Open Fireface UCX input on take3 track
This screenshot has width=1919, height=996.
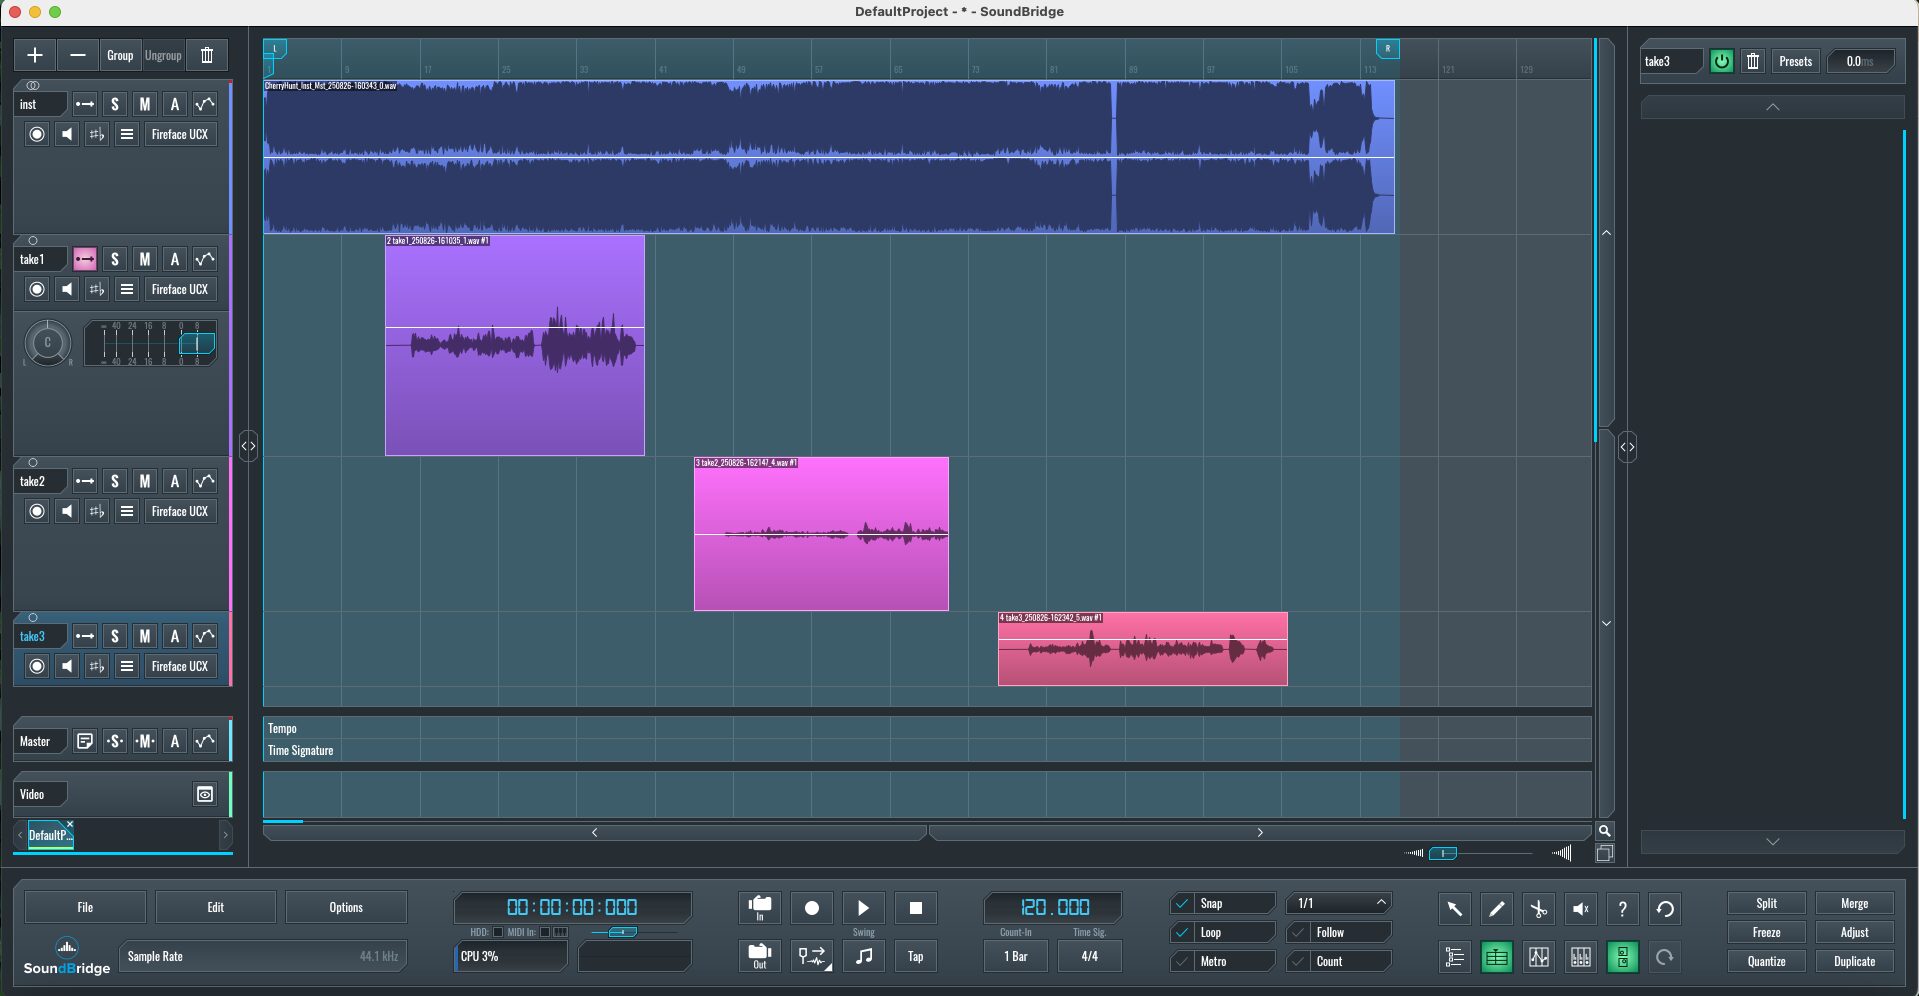(180, 666)
